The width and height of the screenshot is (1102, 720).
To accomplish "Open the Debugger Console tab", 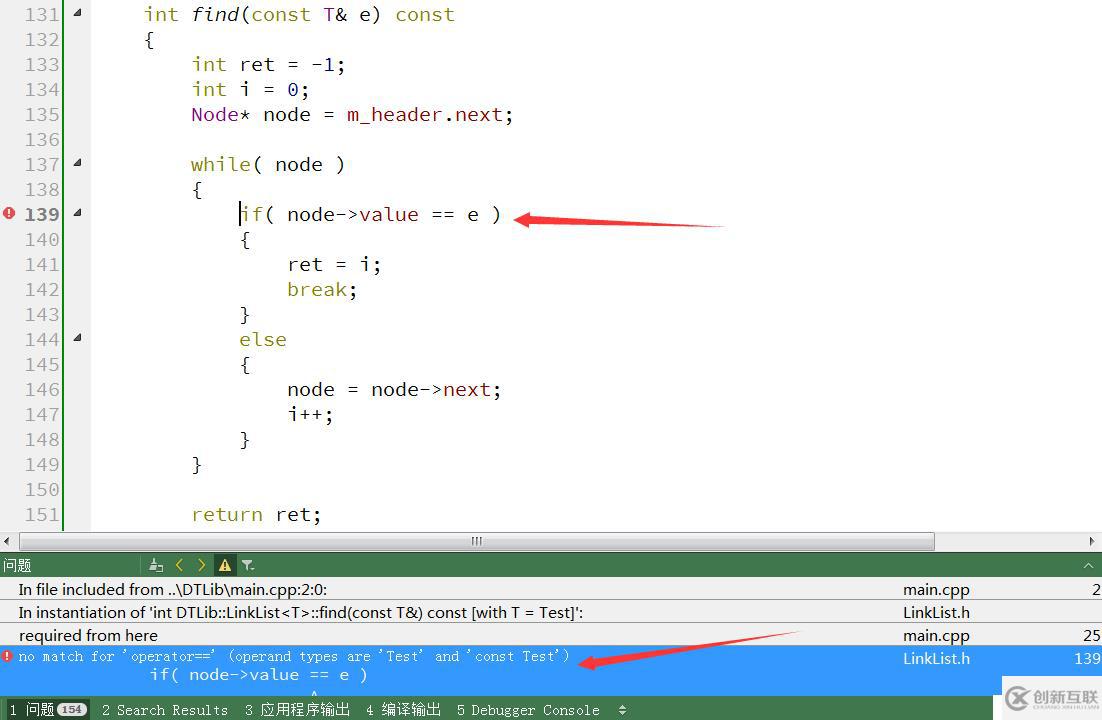I will point(528,709).
